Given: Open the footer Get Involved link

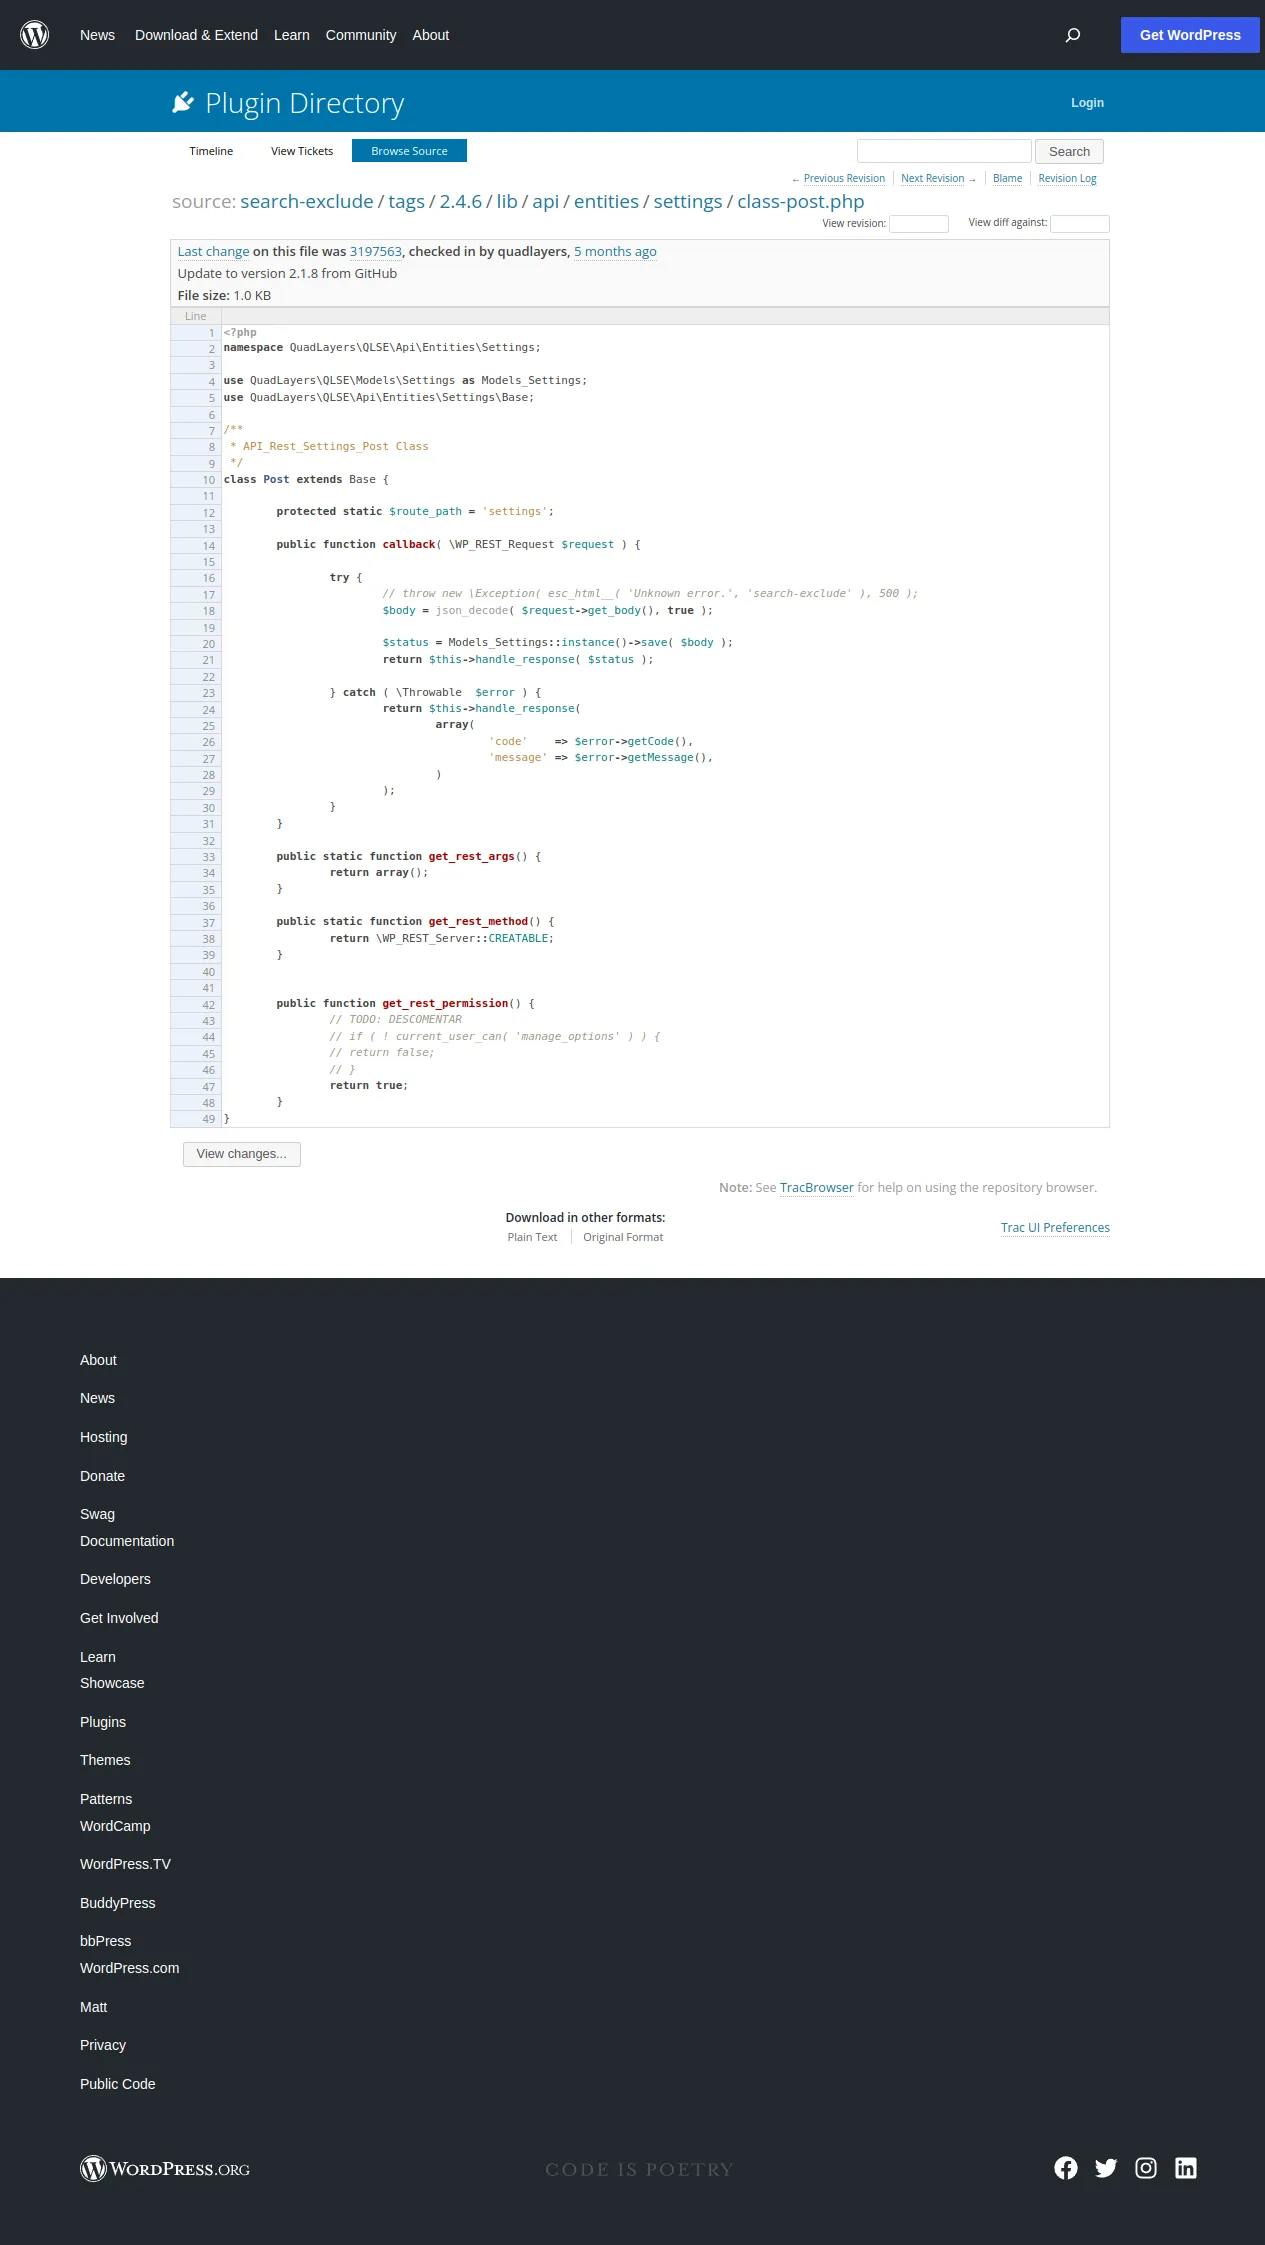Looking at the screenshot, I should coord(119,1618).
